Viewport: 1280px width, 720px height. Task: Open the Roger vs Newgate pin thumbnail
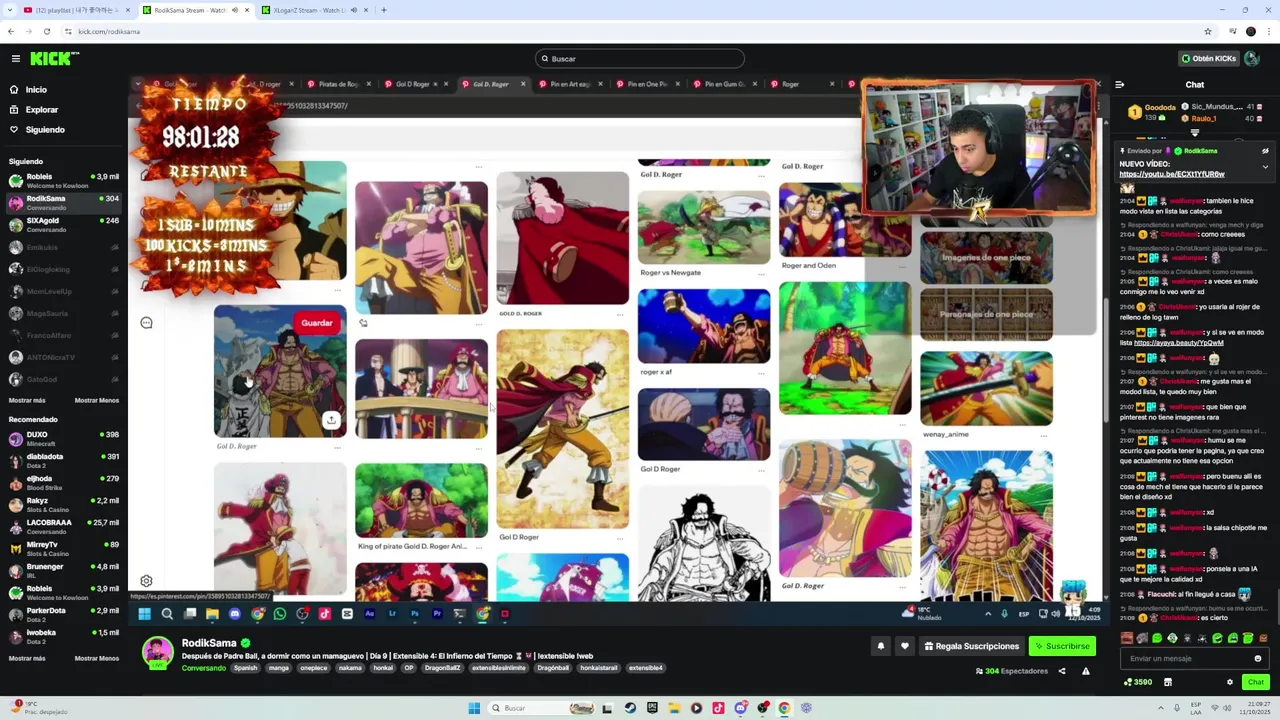pyautogui.click(x=704, y=227)
